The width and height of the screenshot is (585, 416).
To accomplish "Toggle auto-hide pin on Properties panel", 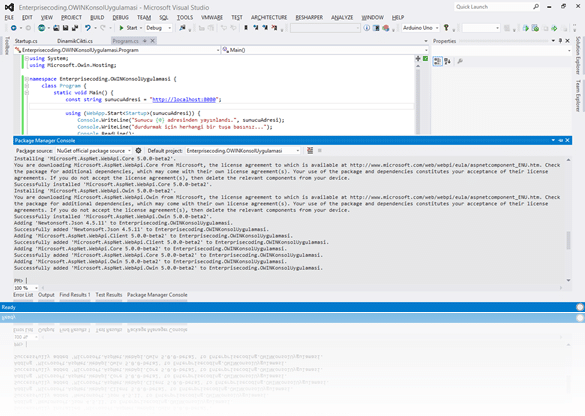I will pyautogui.click(x=560, y=41).
